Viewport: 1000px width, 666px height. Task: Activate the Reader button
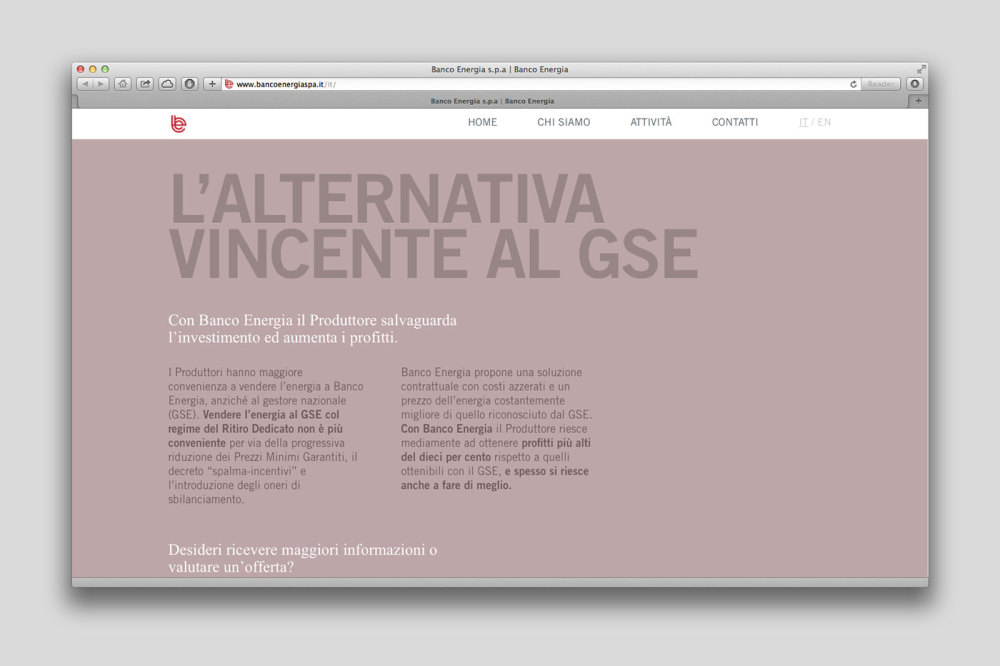click(x=880, y=84)
